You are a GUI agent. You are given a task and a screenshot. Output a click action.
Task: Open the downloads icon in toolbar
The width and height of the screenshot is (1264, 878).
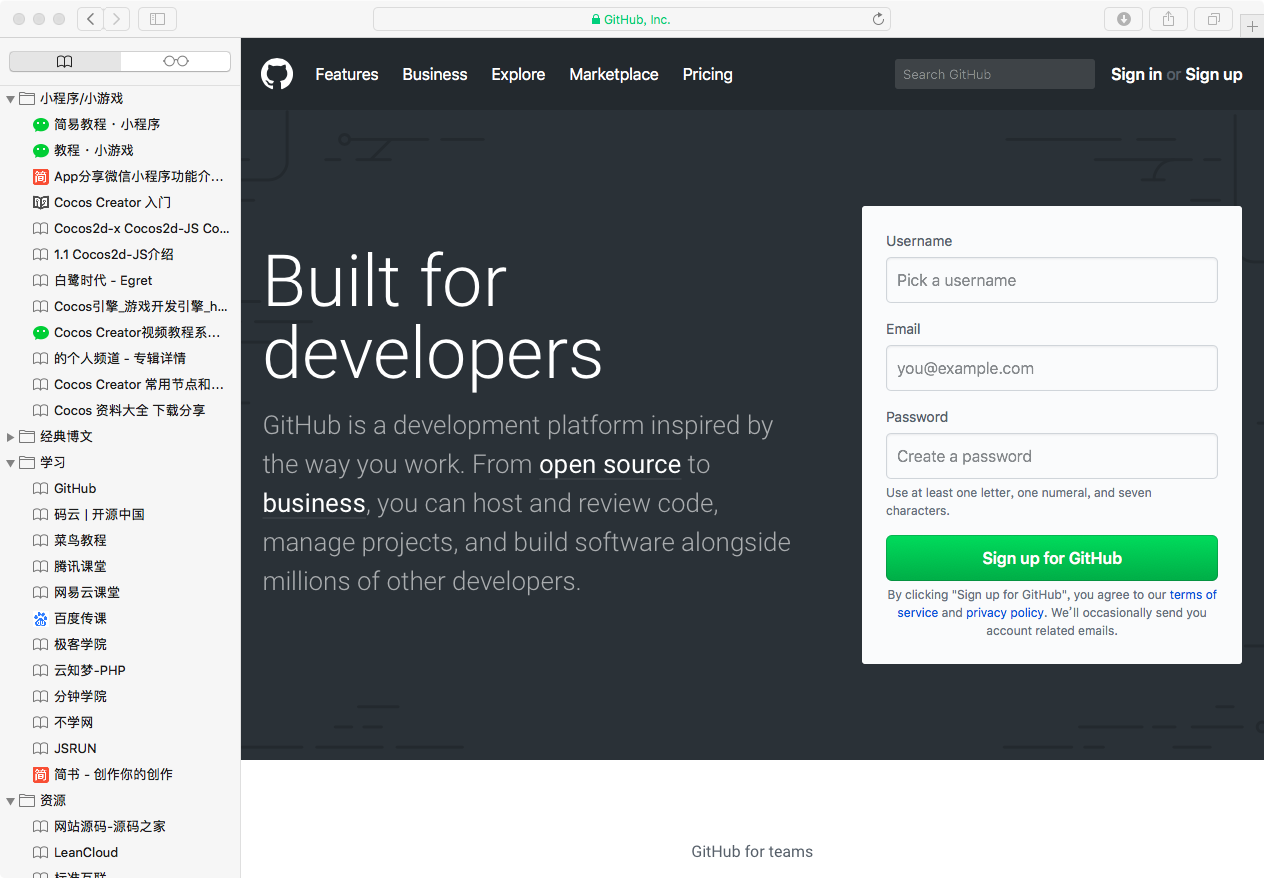click(1123, 19)
